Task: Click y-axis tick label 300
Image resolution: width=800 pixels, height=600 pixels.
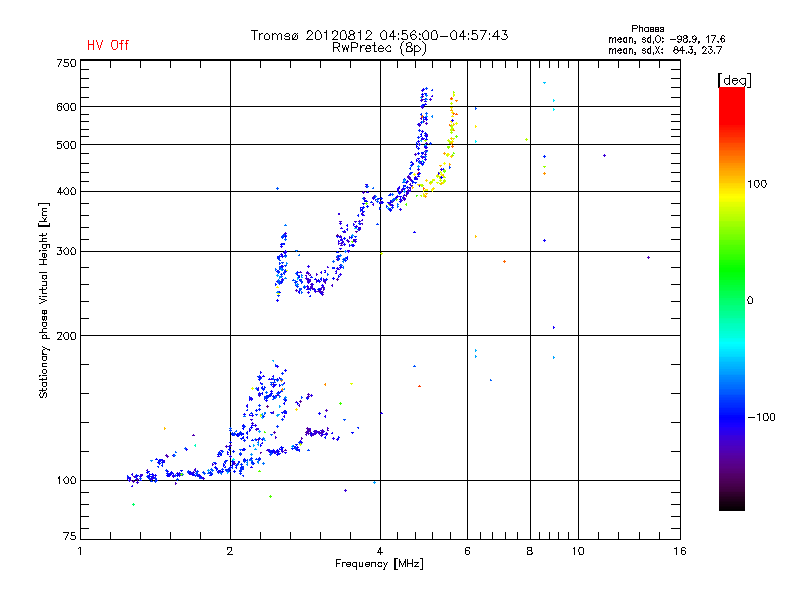Action: (x=66, y=252)
